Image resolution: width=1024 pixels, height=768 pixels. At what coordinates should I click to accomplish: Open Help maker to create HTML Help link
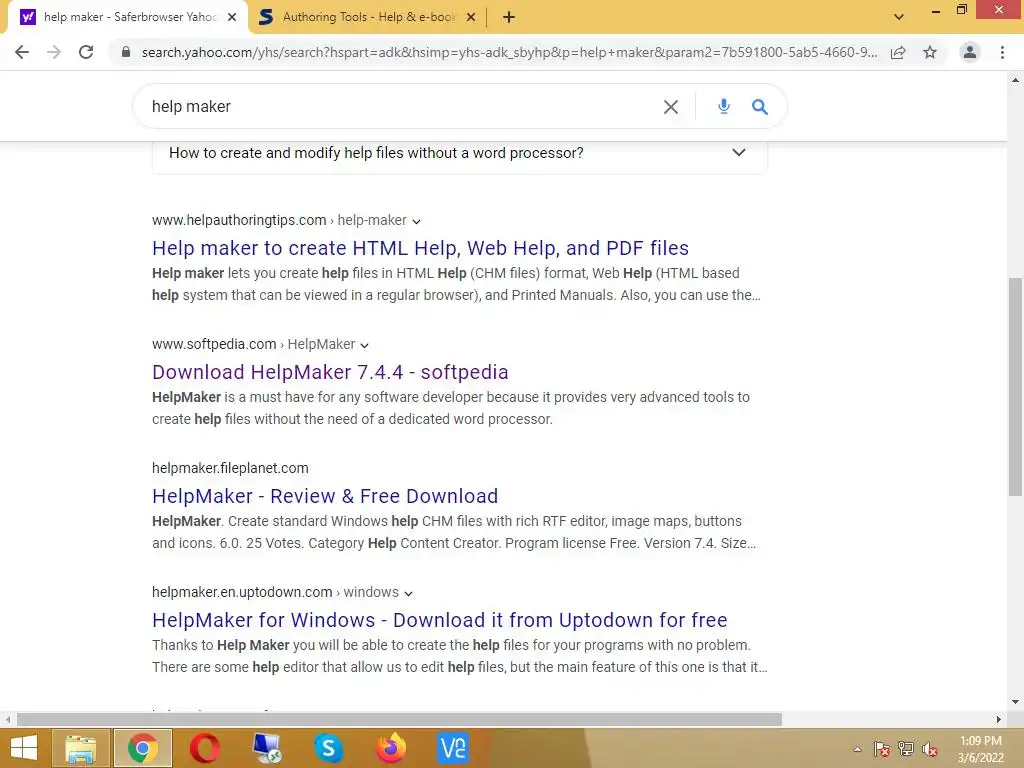(420, 248)
